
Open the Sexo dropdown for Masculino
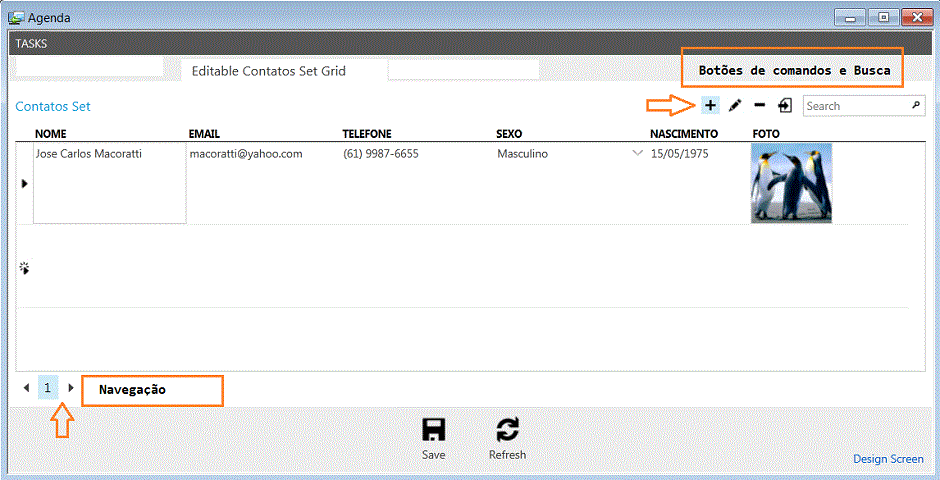[637, 153]
